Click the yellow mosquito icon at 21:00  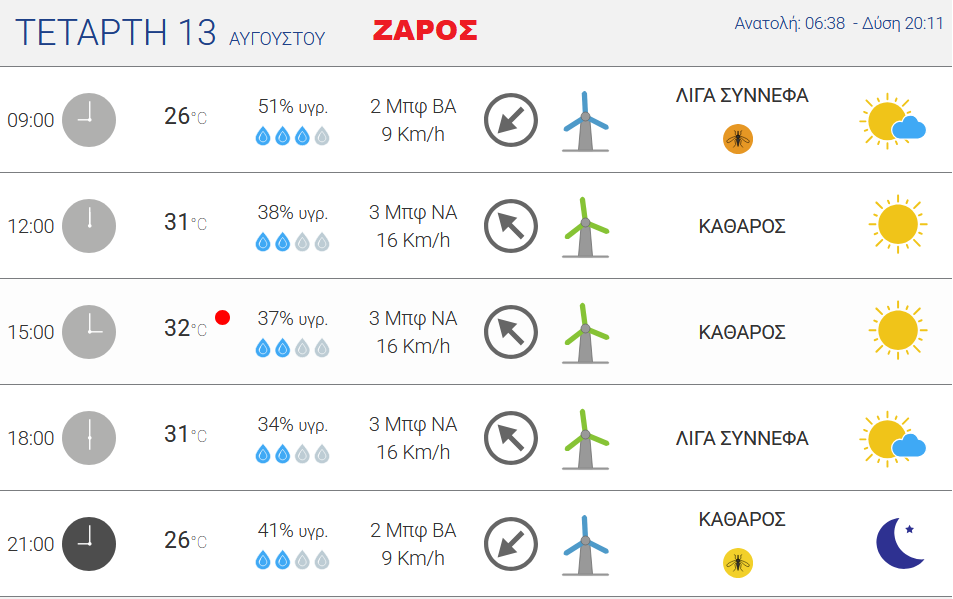tap(738, 563)
